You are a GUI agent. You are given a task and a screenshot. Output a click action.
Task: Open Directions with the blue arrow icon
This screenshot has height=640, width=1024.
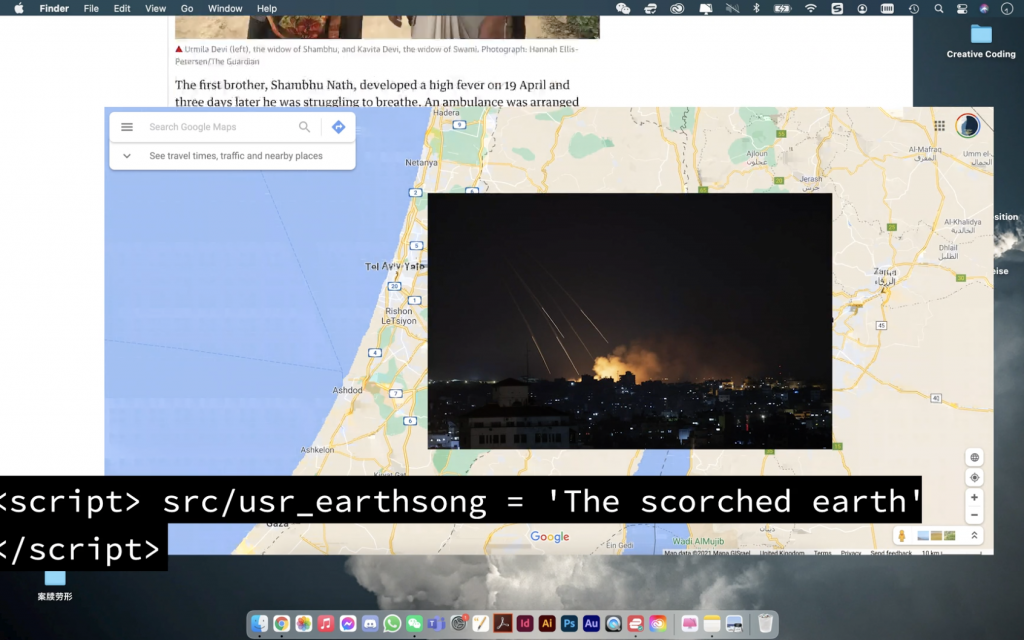click(x=338, y=127)
